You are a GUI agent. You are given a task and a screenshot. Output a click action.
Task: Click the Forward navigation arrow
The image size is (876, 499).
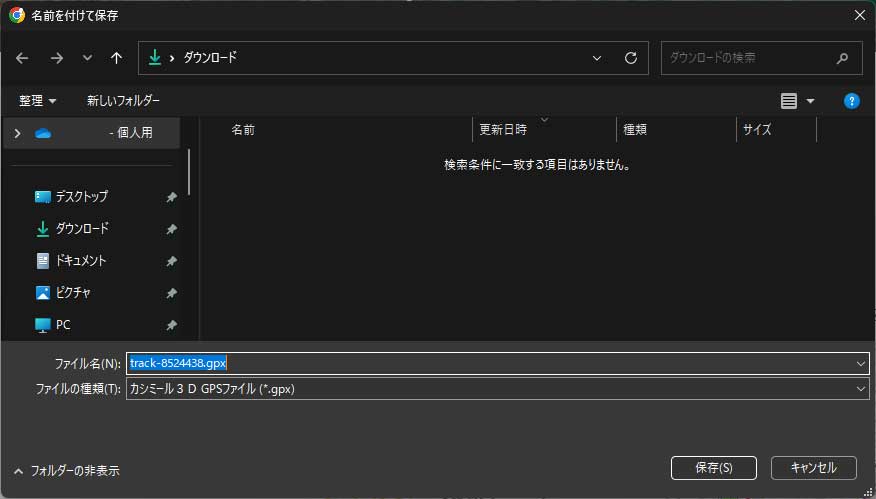[x=56, y=58]
